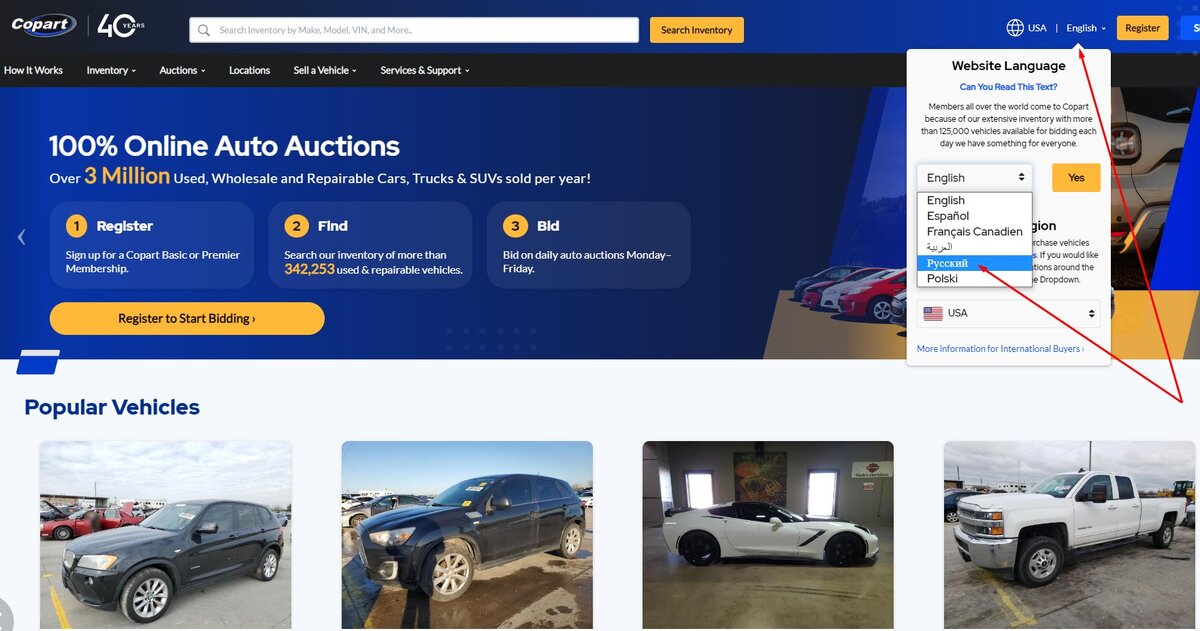Image resolution: width=1200 pixels, height=631 pixels.
Task: Click the previous slide arrow on banner
Action: point(21,237)
